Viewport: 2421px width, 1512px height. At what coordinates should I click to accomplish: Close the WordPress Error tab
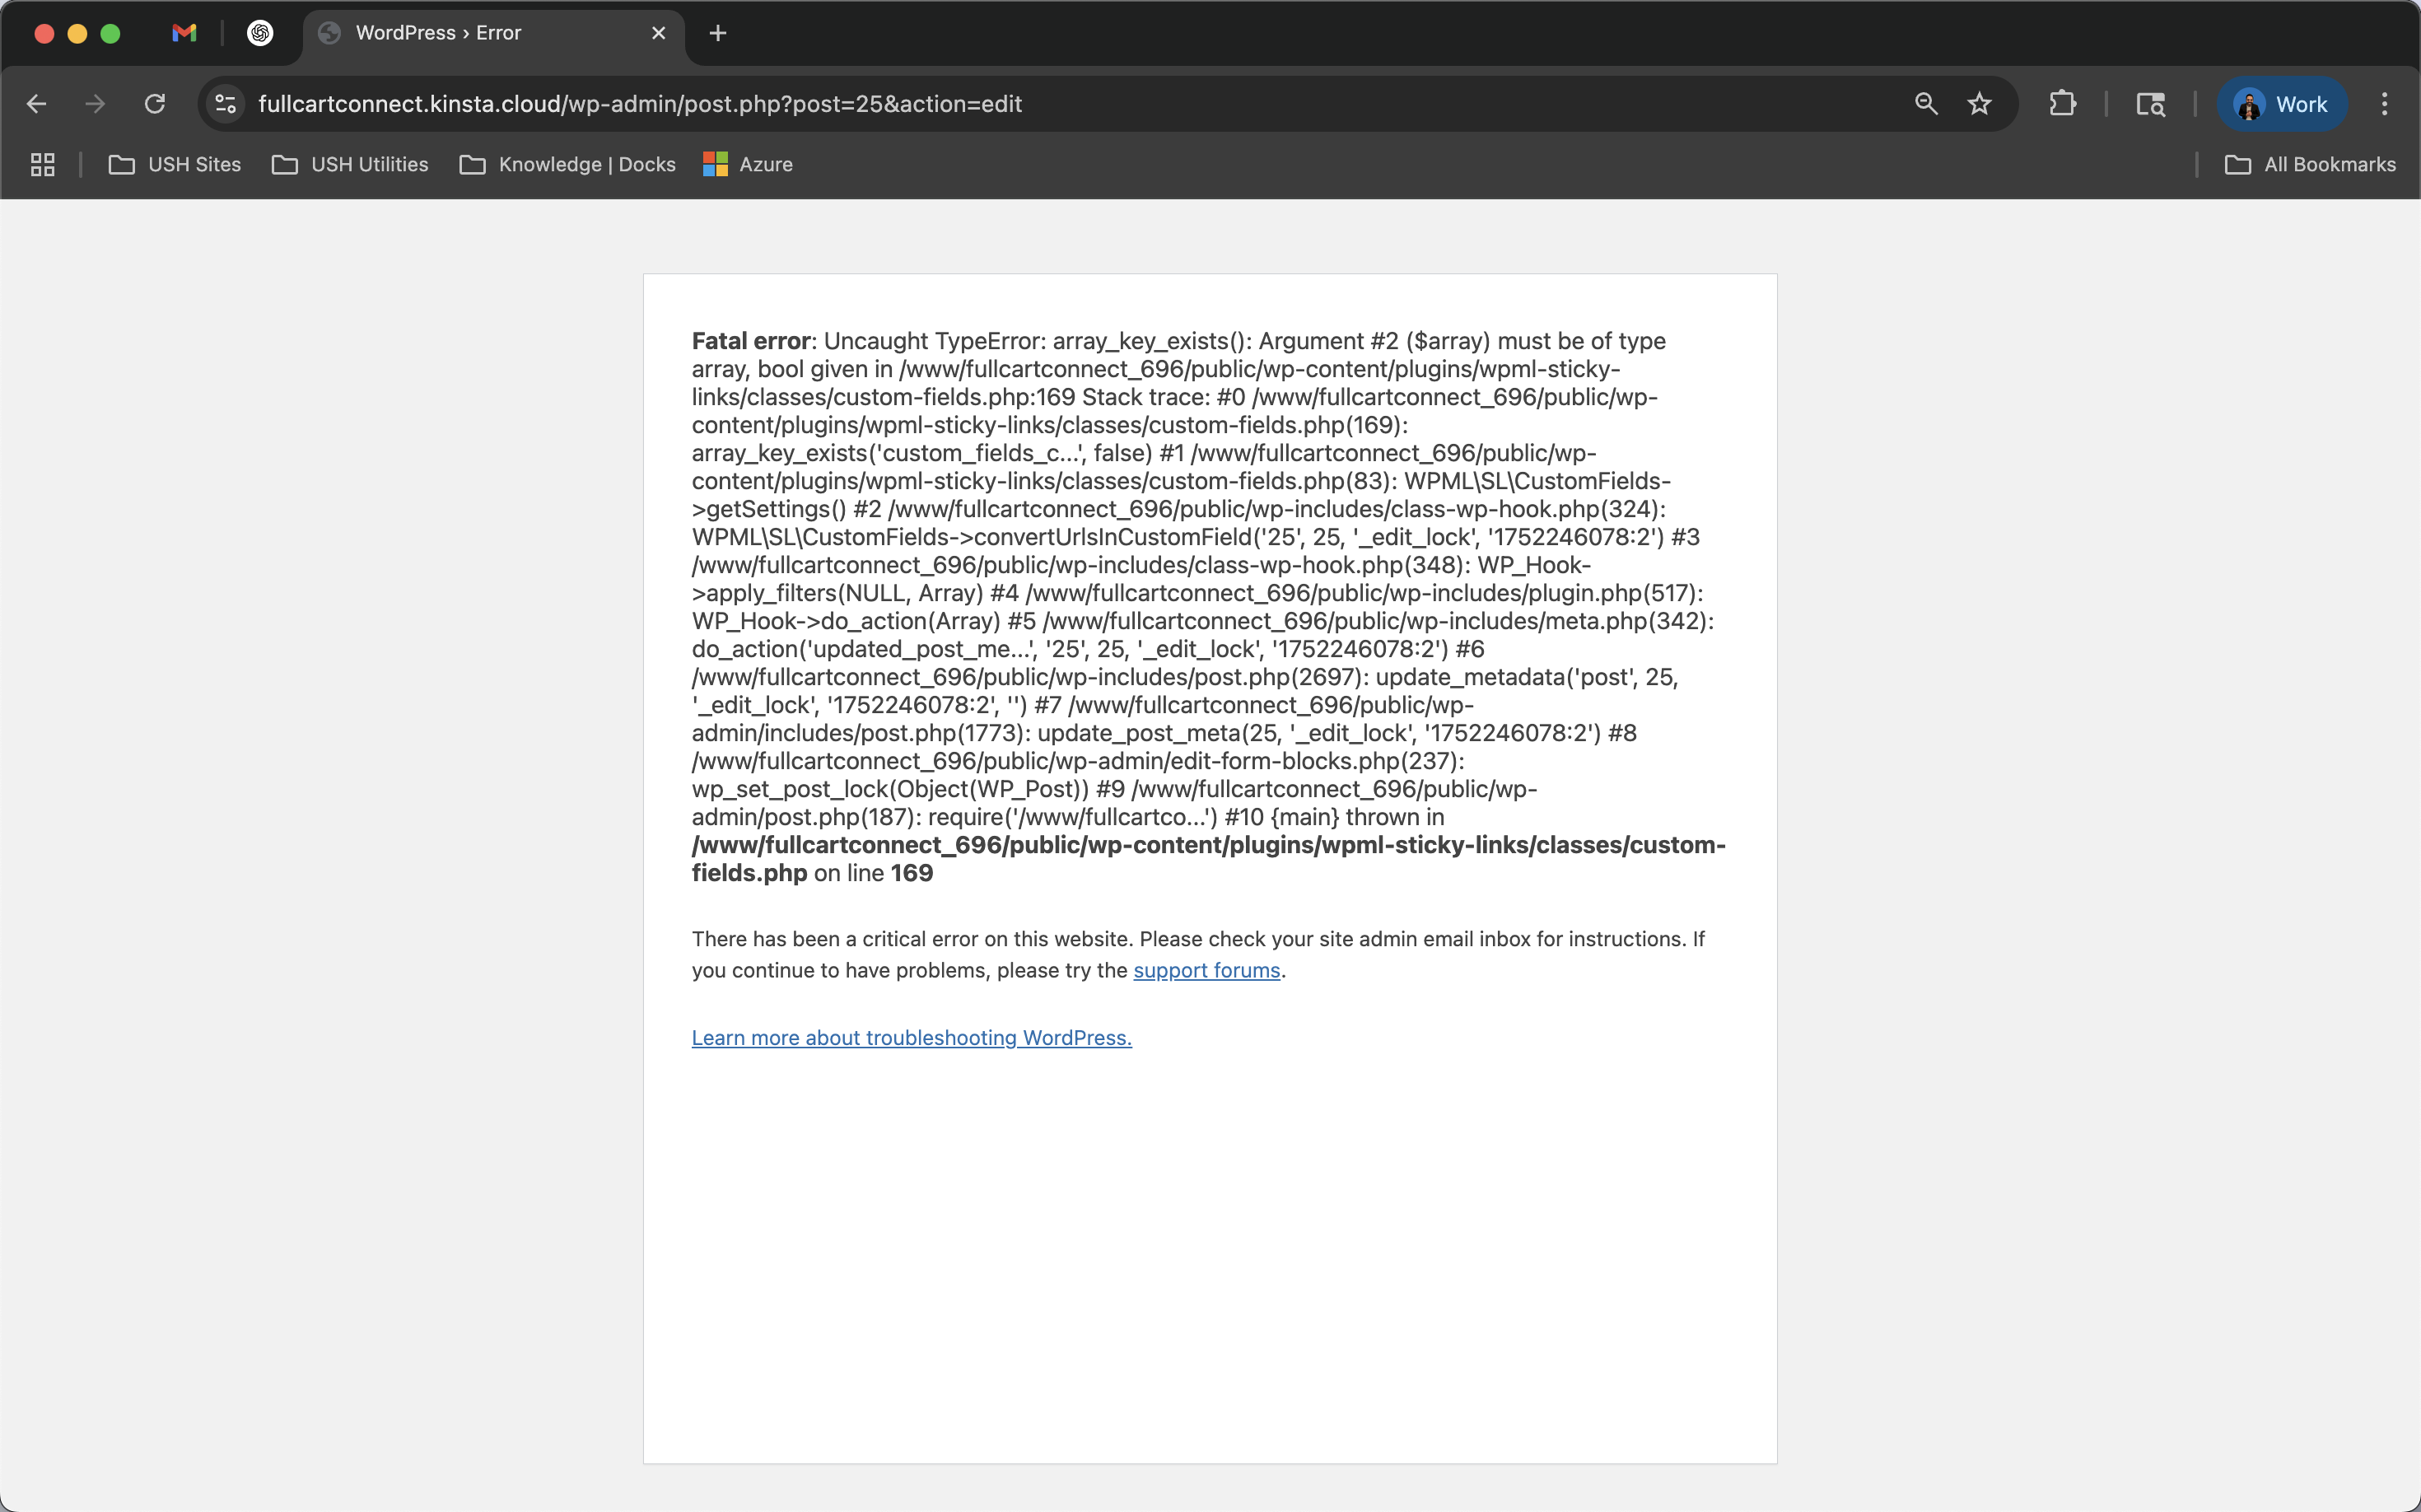click(x=658, y=33)
